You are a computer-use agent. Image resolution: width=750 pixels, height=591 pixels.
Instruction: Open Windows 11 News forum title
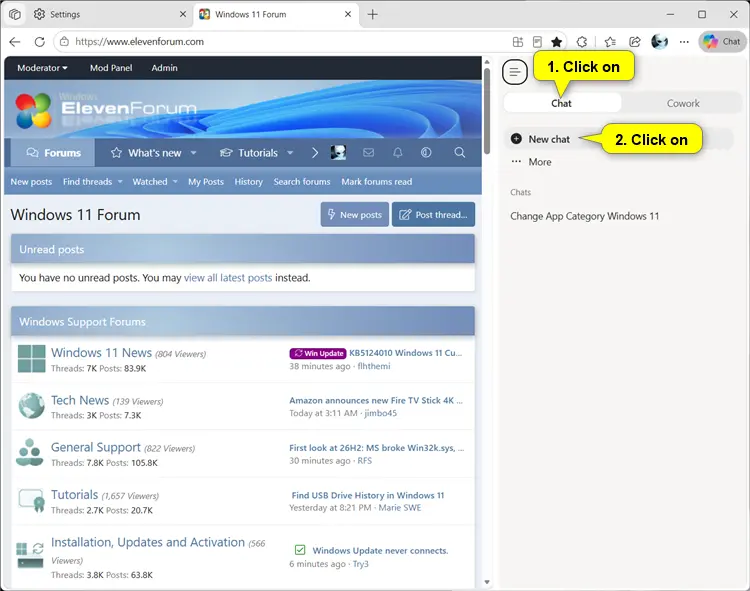point(101,352)
